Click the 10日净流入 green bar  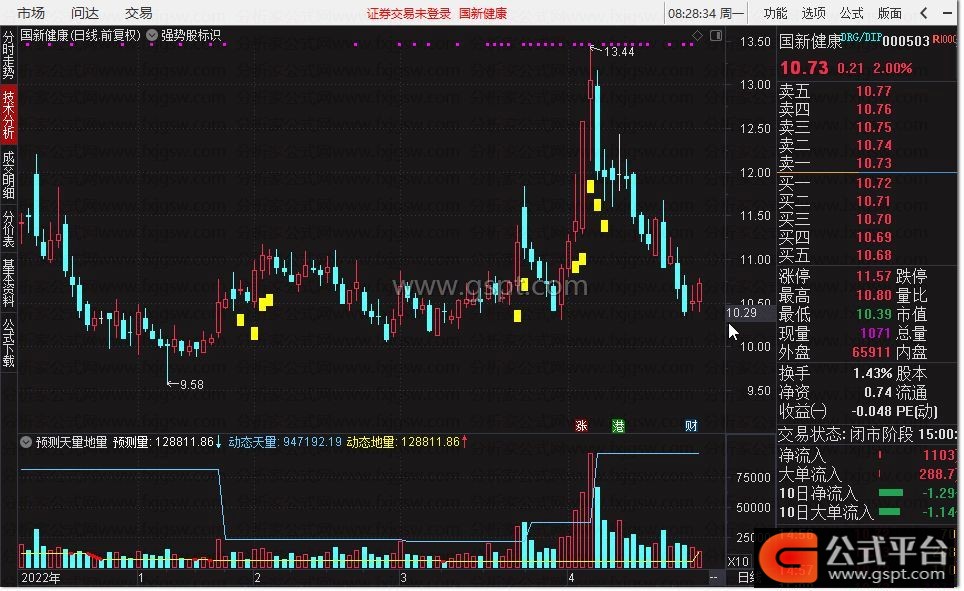(891, 493)
